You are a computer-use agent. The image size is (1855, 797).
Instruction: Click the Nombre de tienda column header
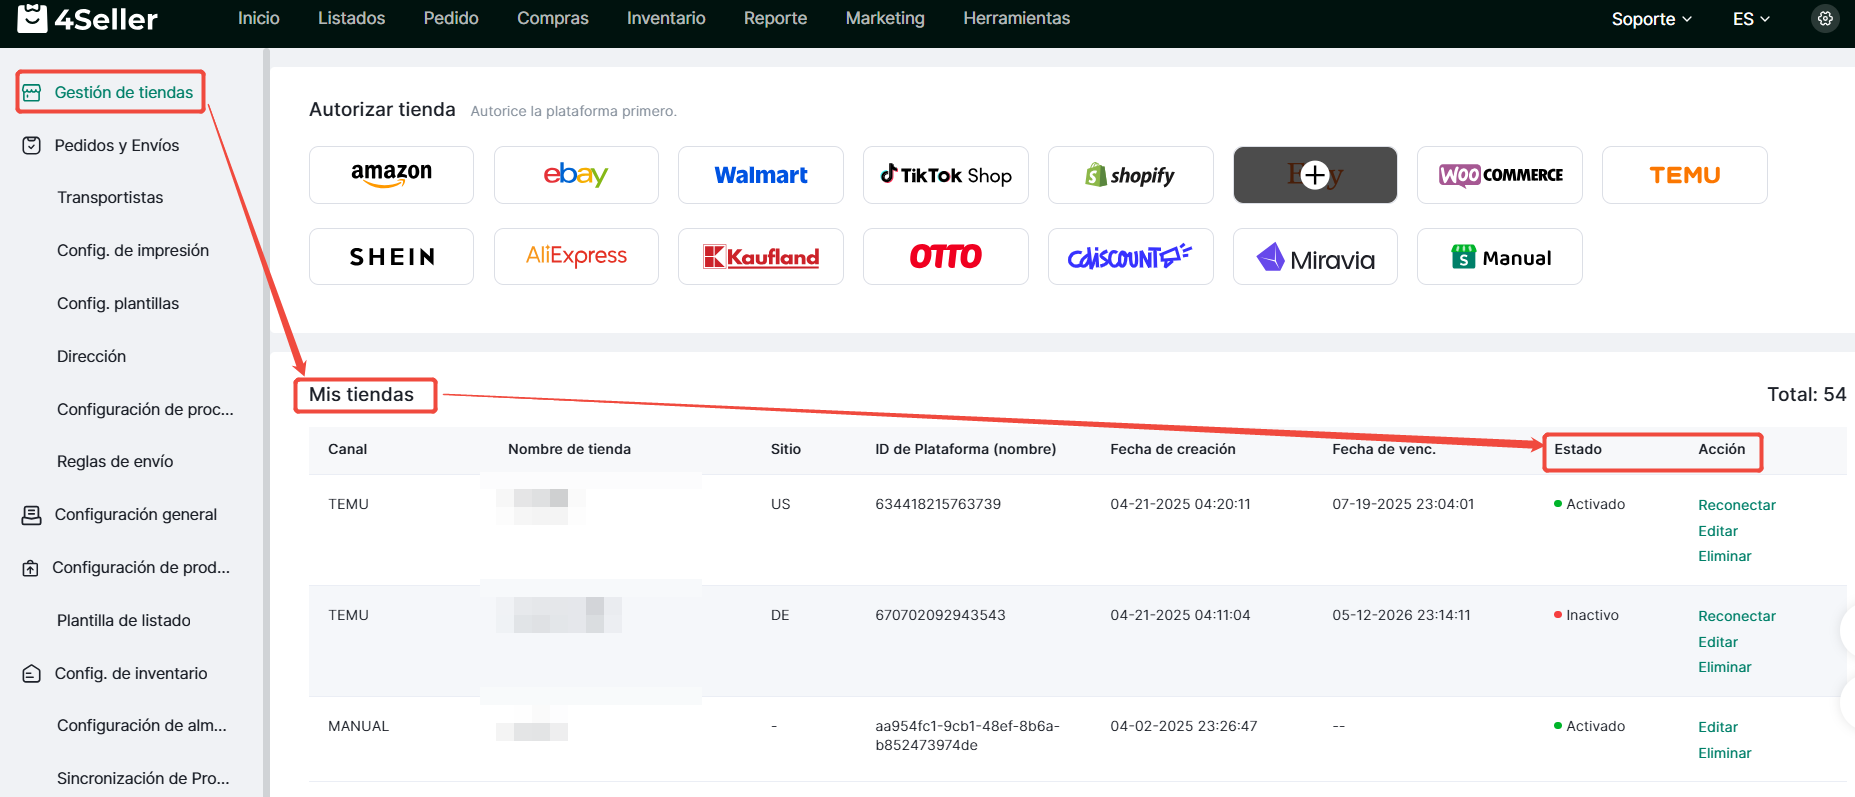tap(569, 449)
